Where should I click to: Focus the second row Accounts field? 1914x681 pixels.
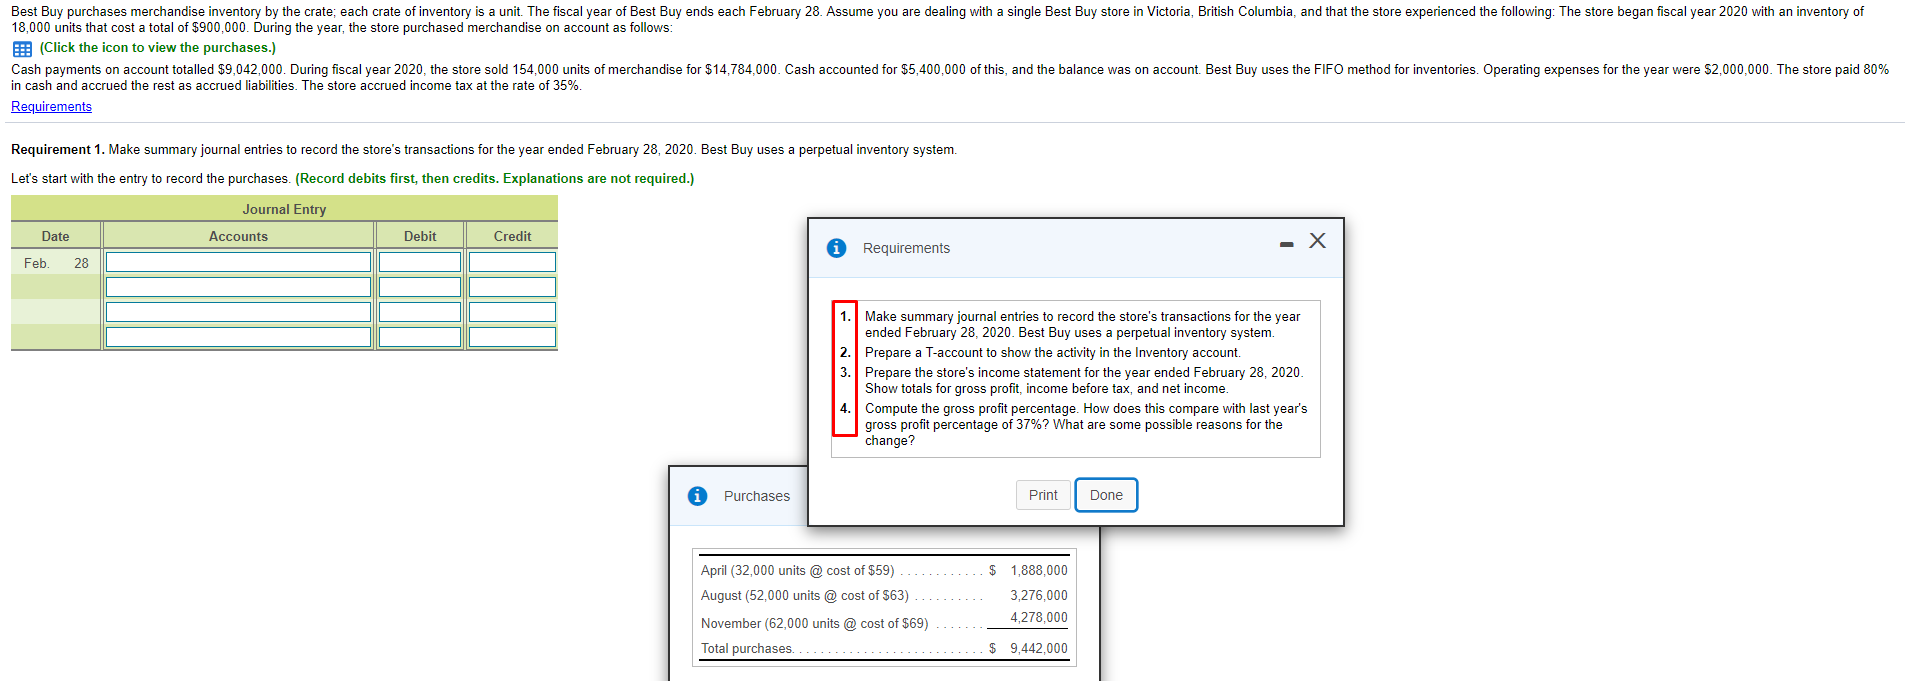point(238,287)
